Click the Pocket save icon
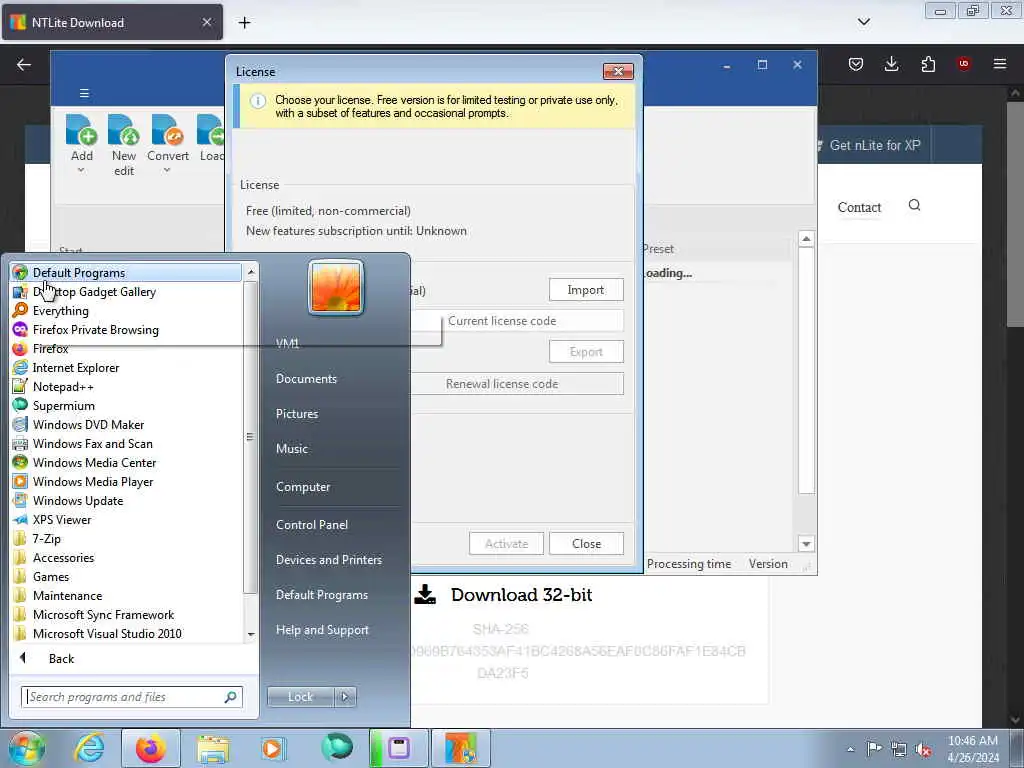The width and height of the screenshot is (1024, 768). 856,64
